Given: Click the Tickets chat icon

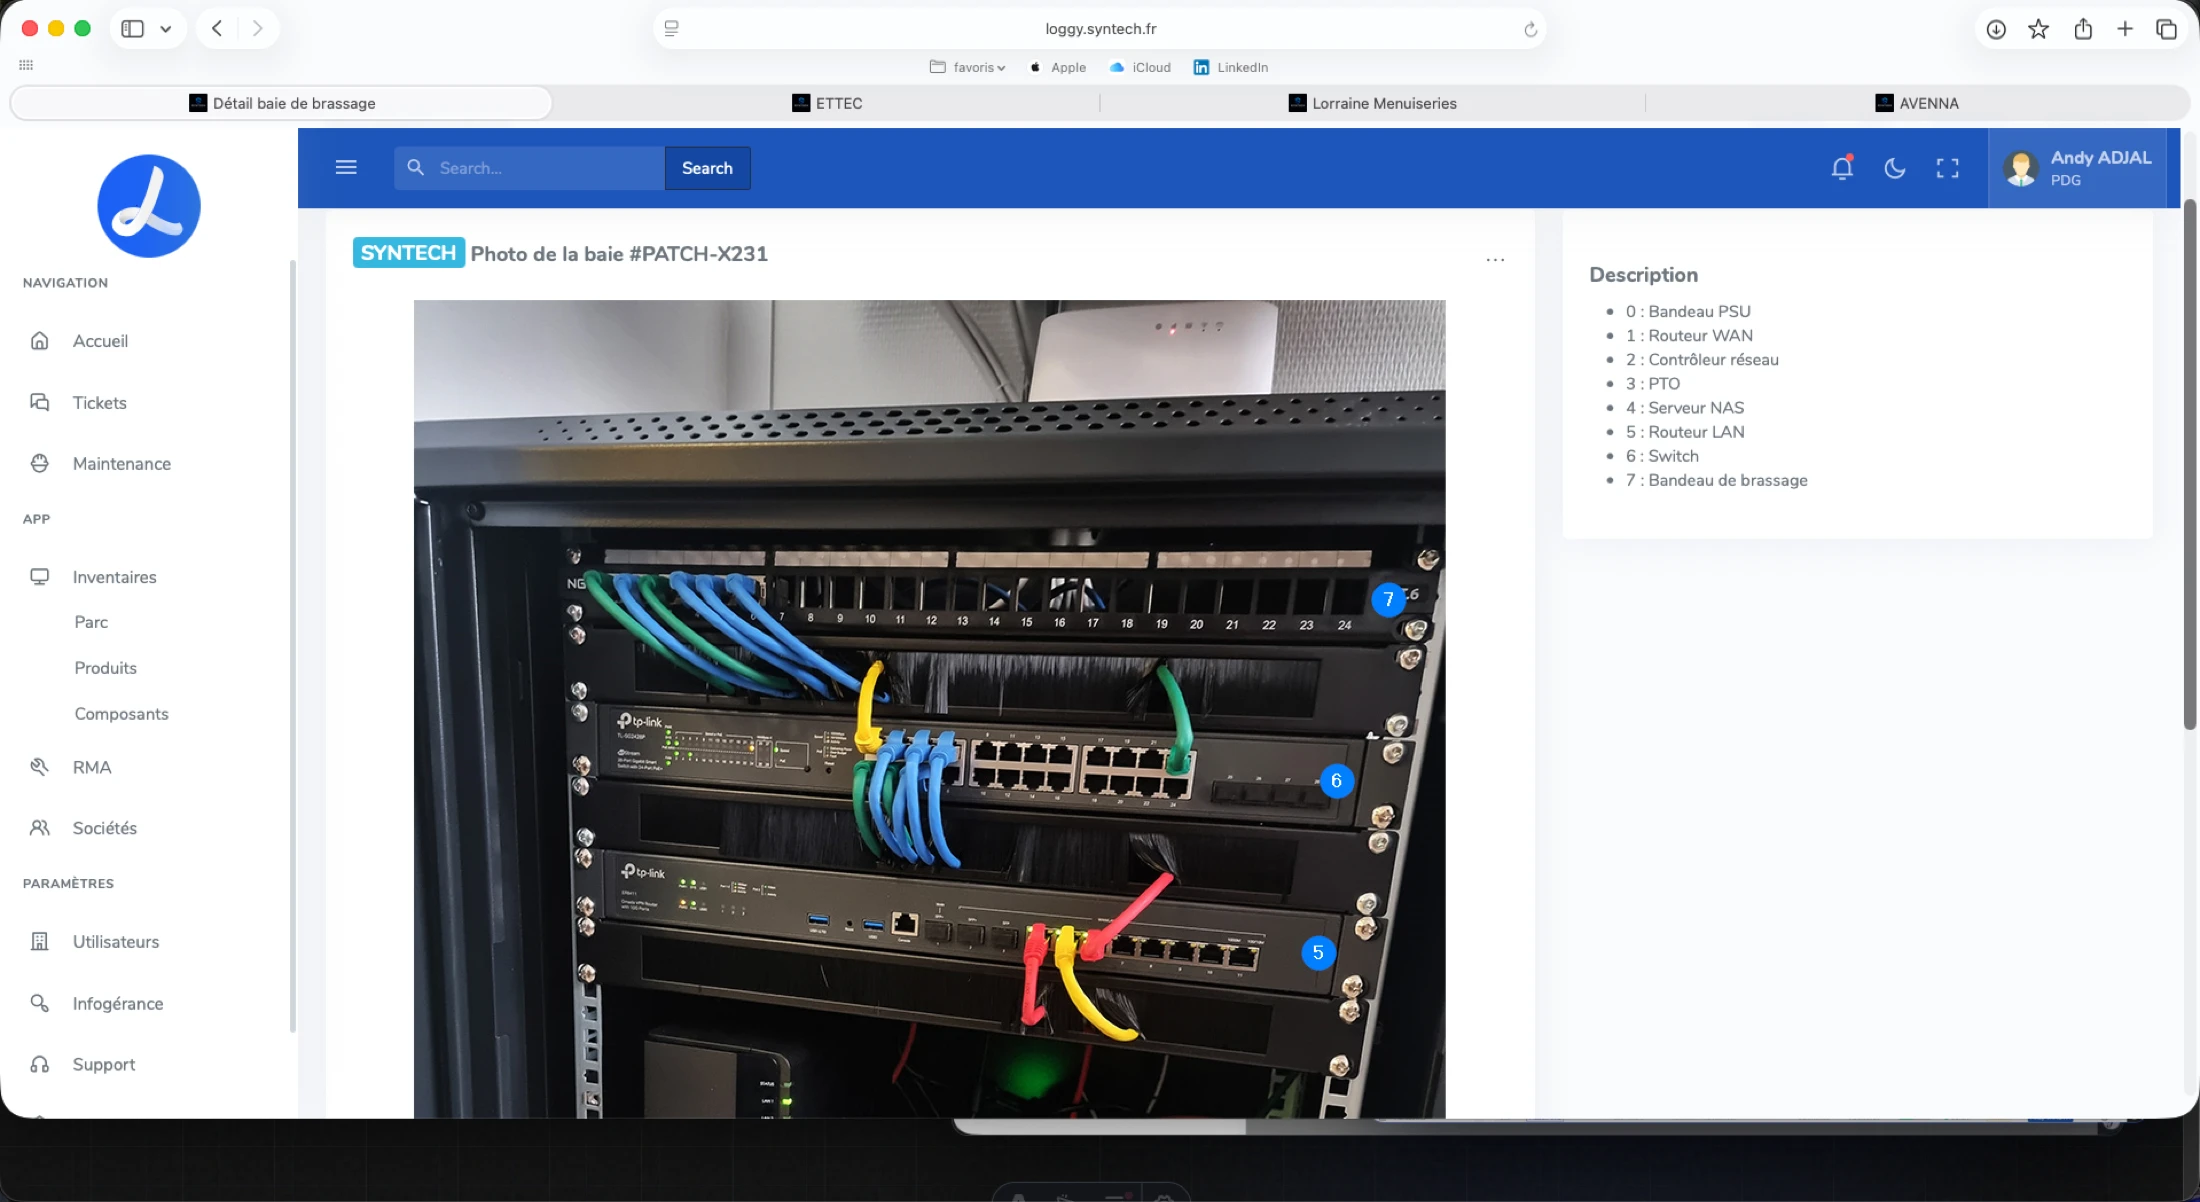Looking at the screenshot, I should 40,402.
